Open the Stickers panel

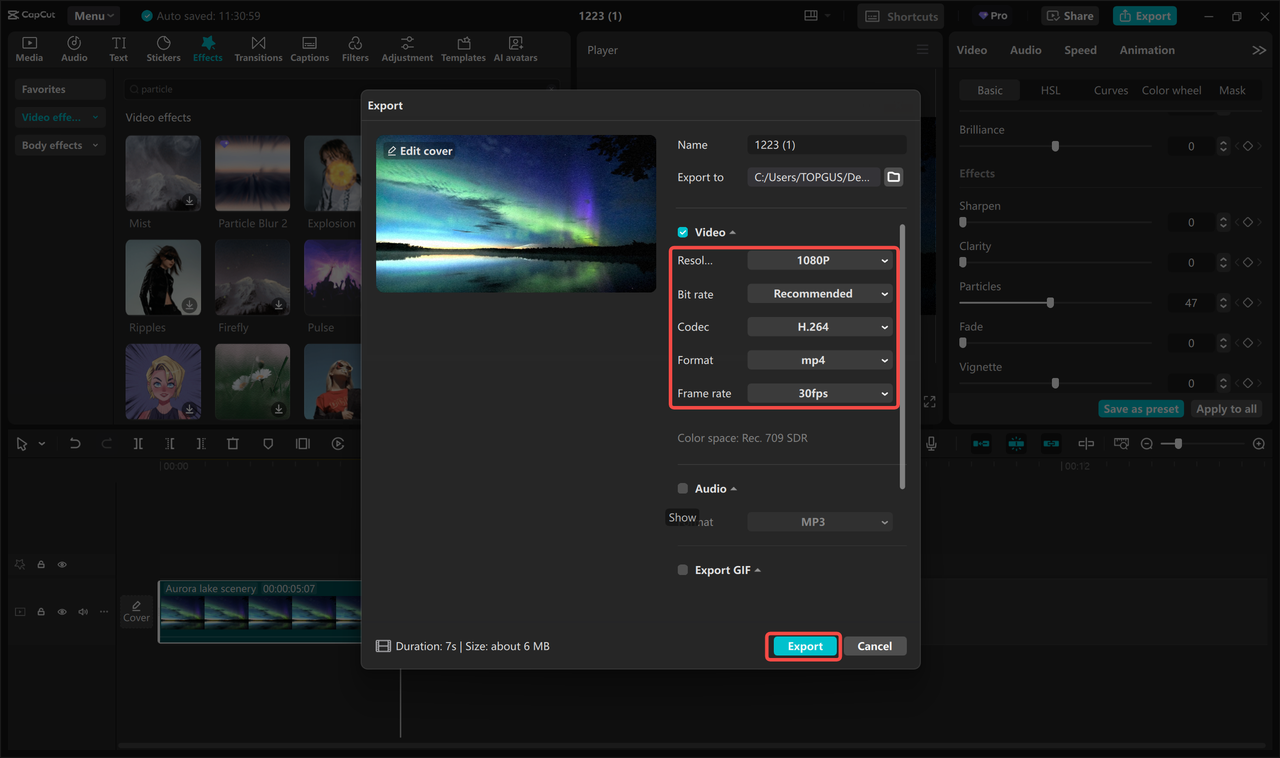click(163, 46)
